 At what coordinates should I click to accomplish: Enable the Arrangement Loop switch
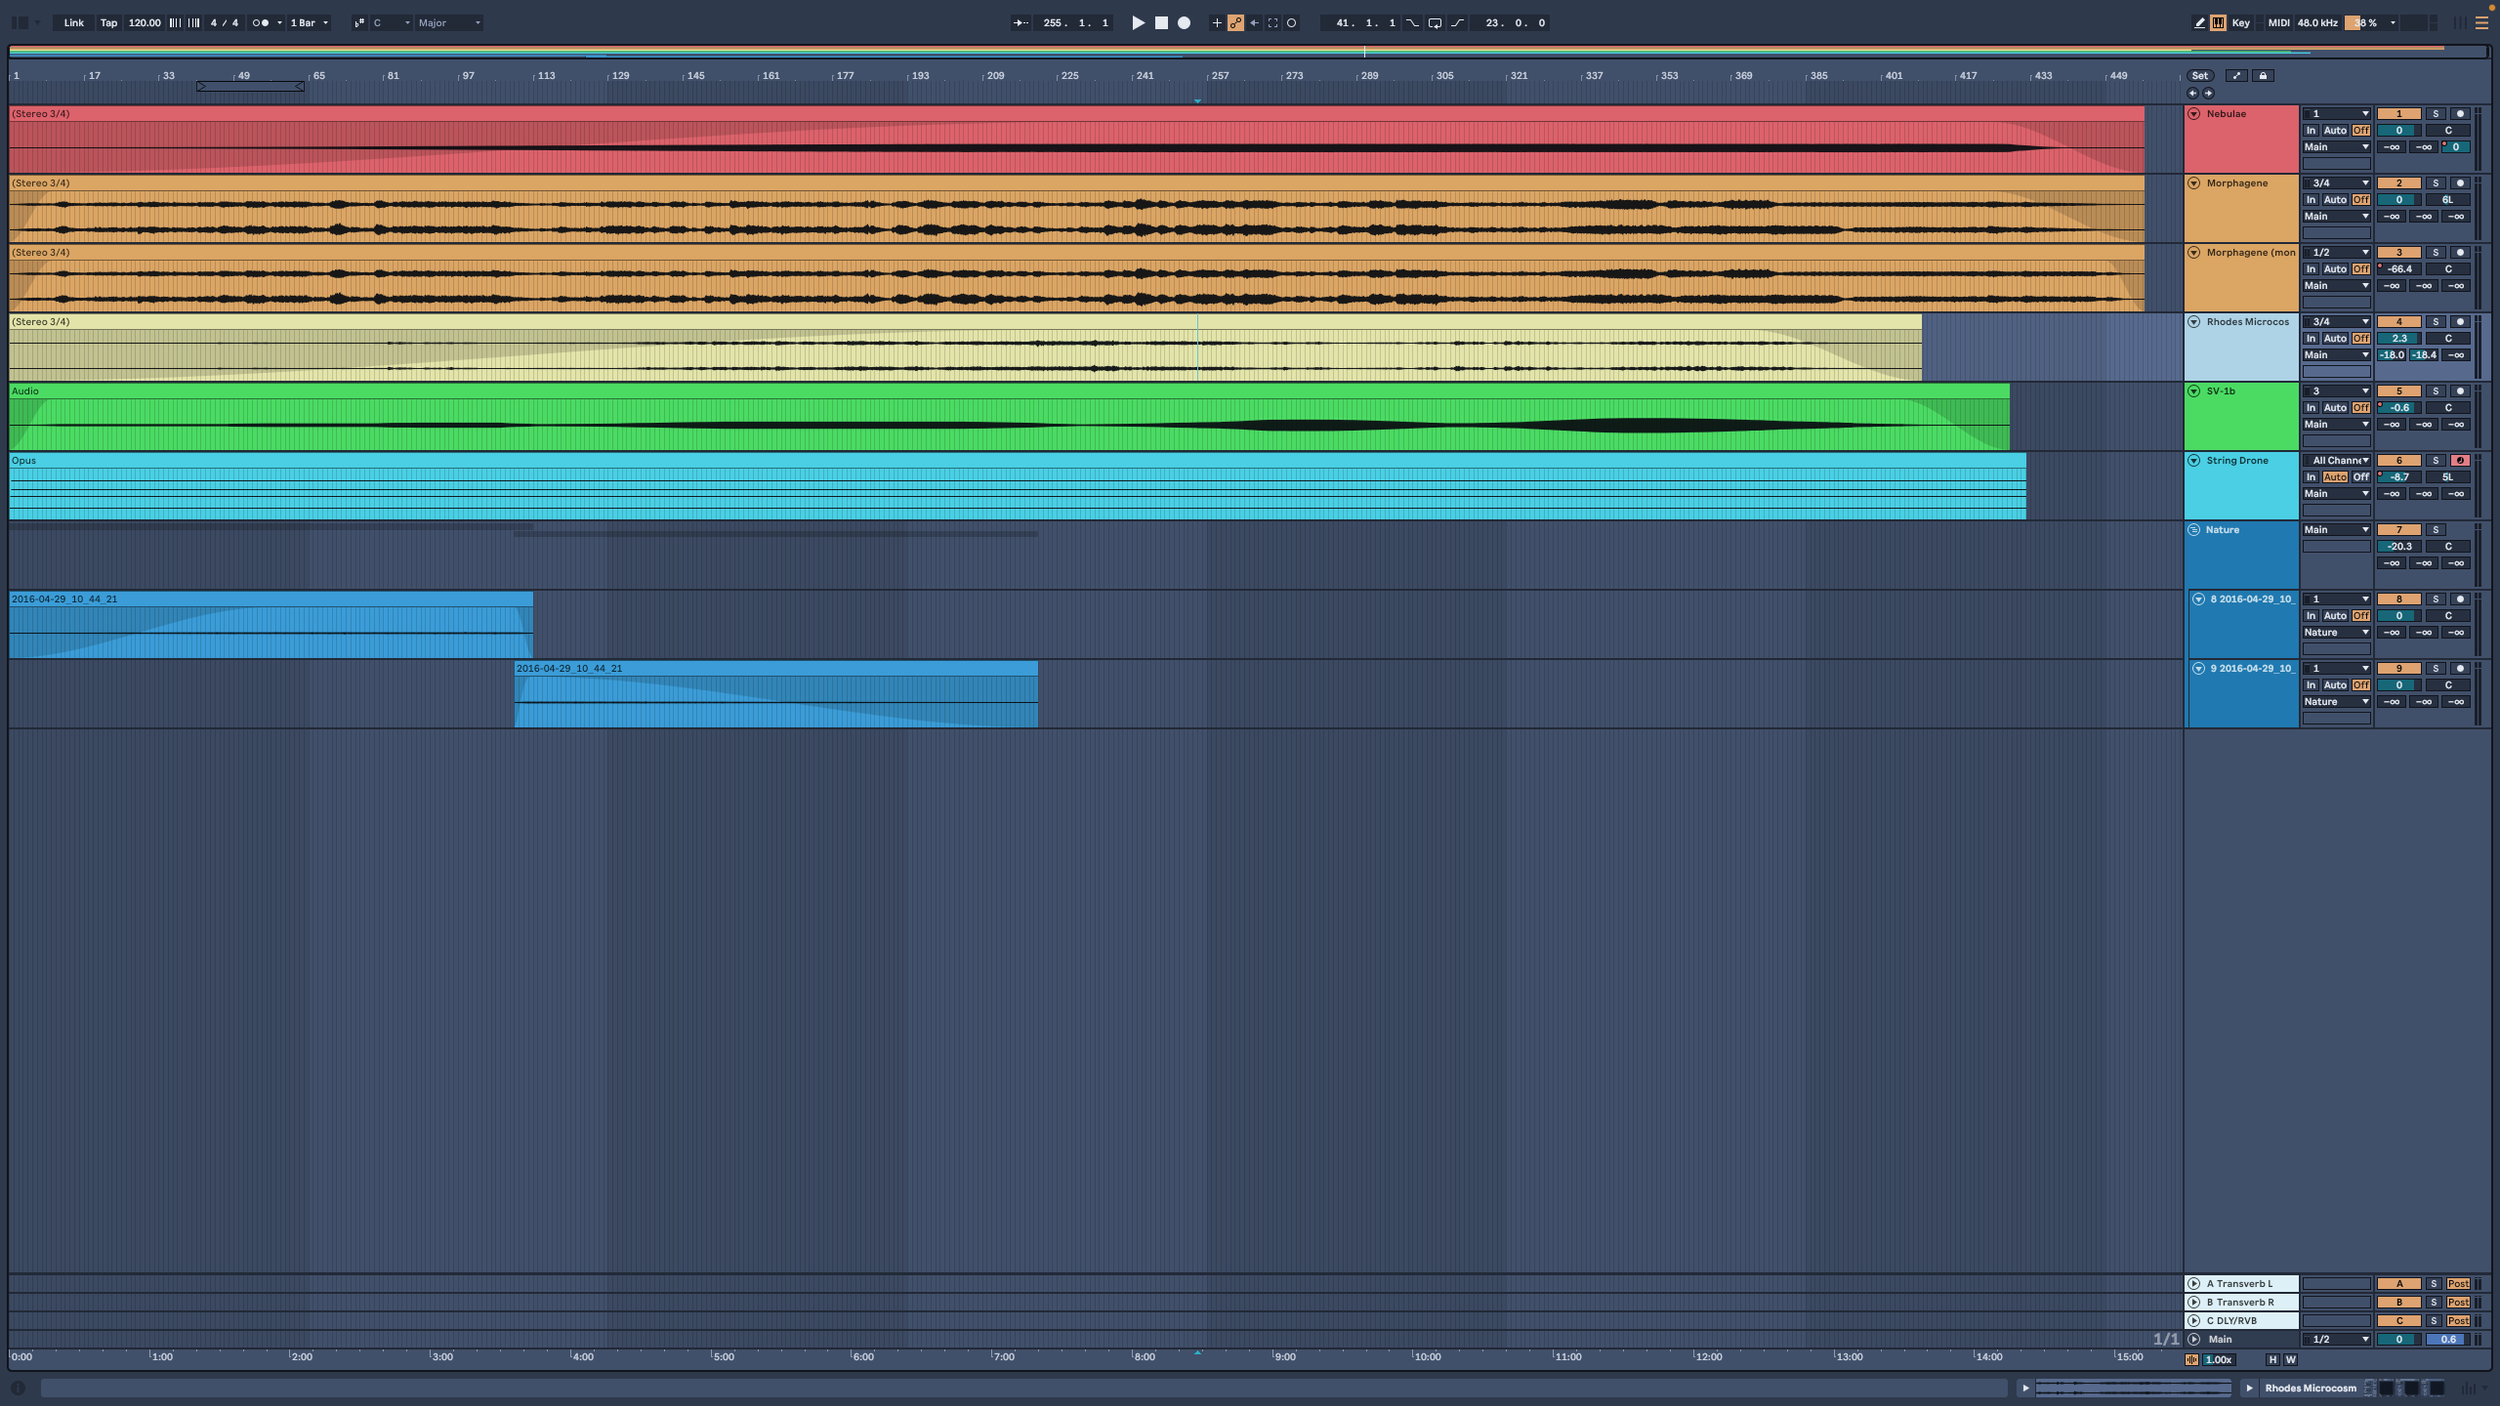coord(1435,23)
